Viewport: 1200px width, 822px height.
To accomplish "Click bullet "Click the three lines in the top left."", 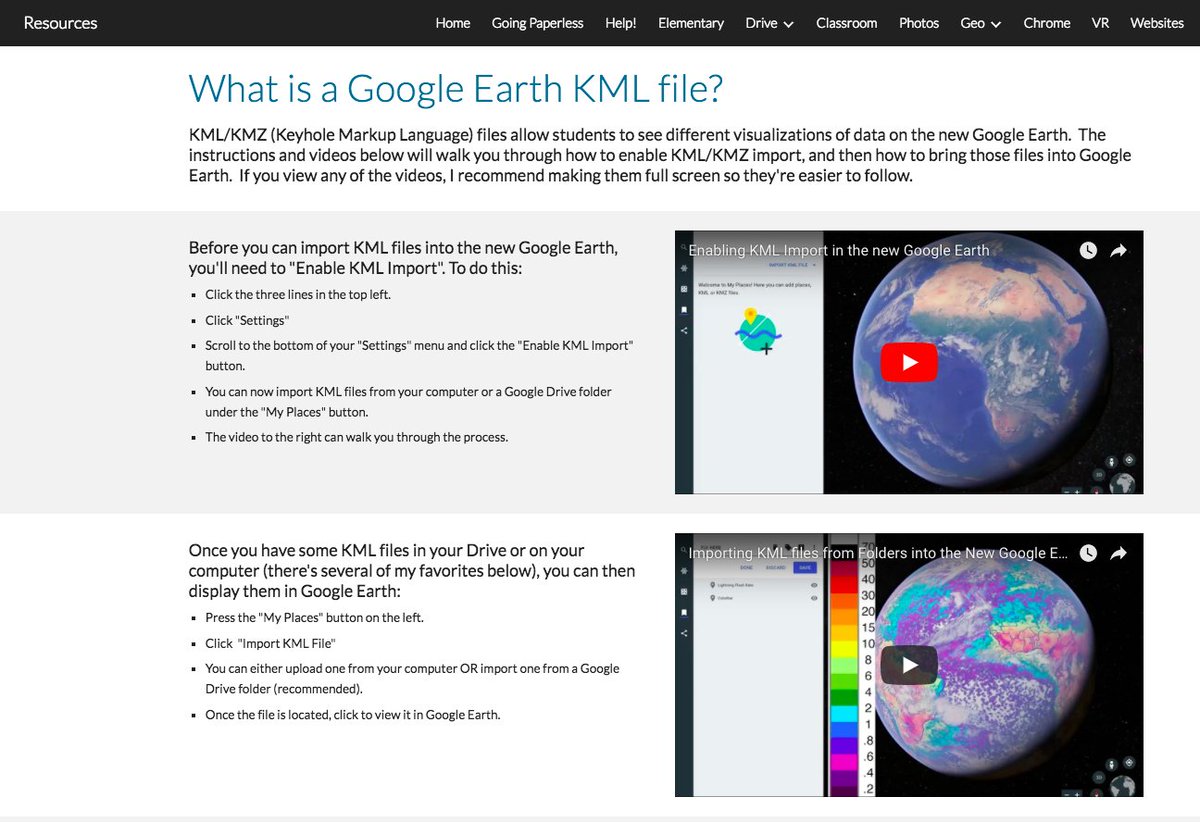I will 298,295.
